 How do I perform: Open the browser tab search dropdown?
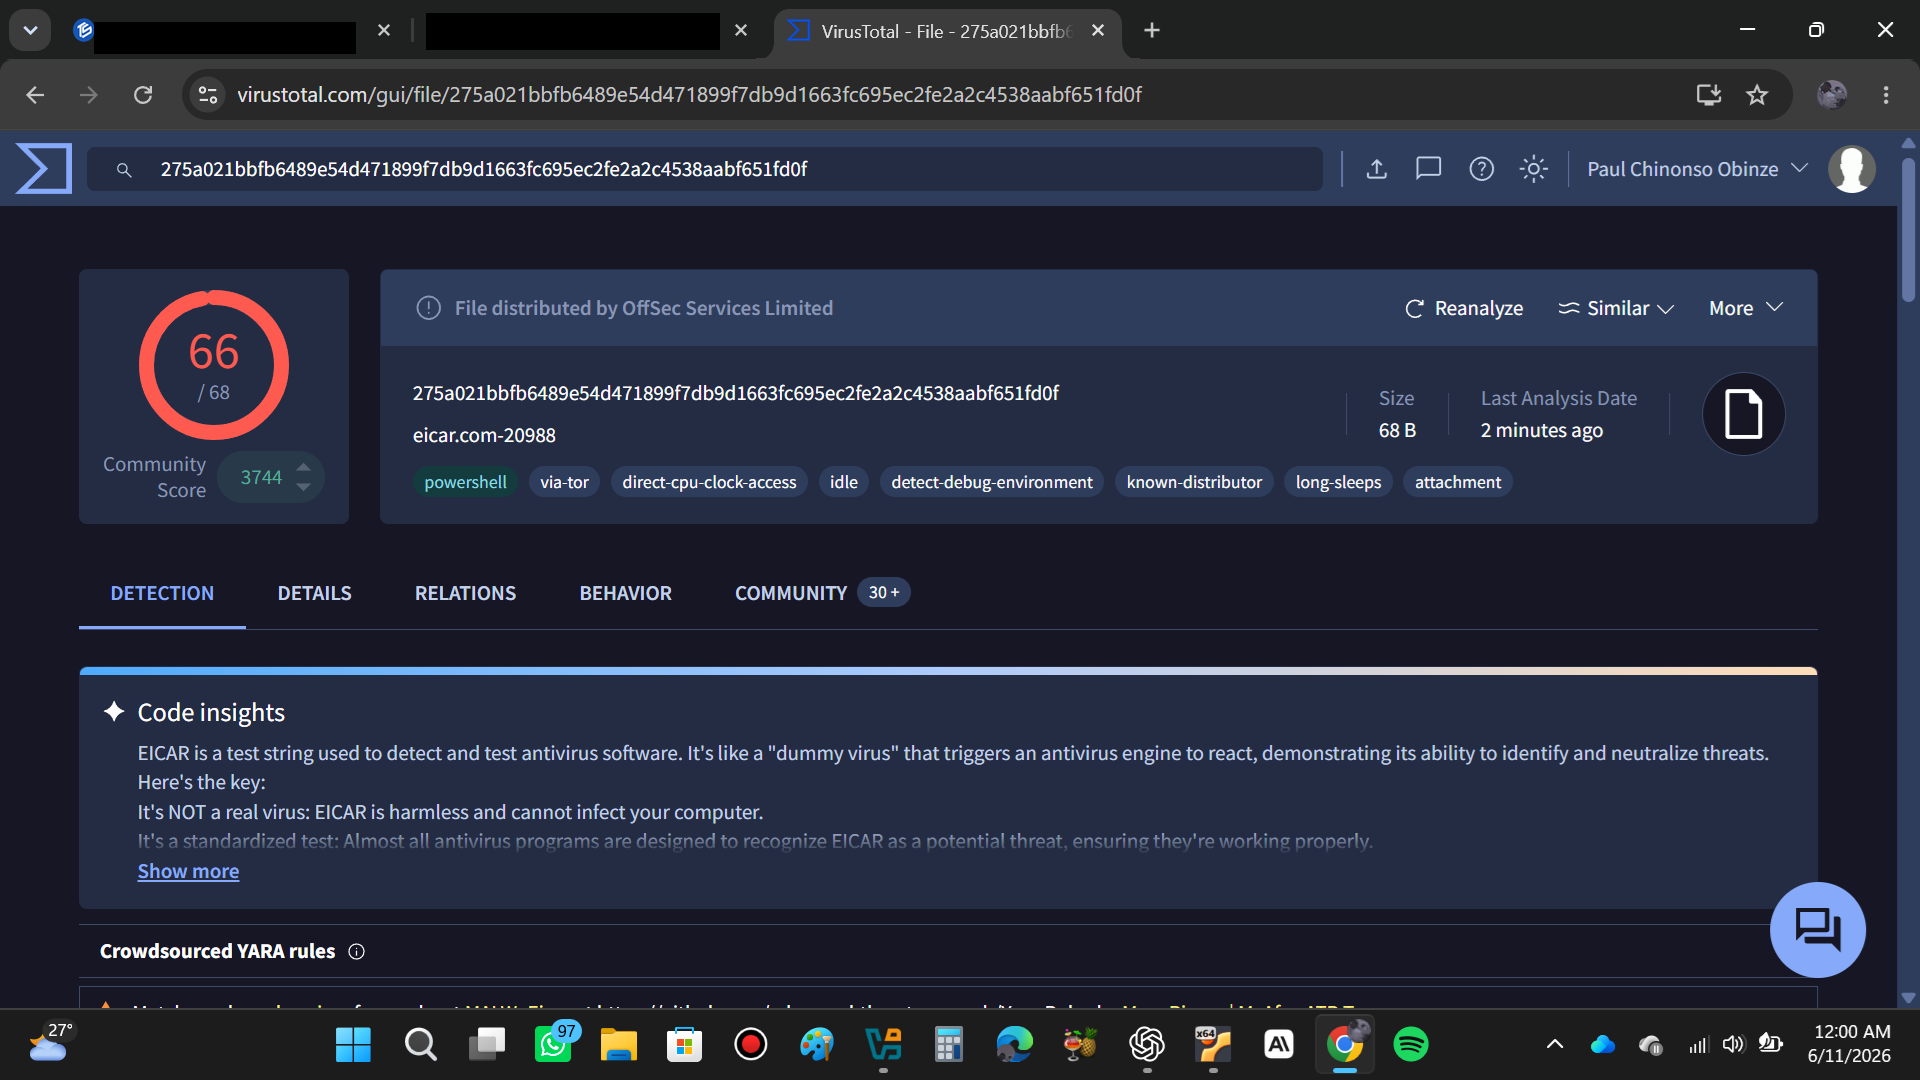pyautogui.click(x=30, y=30)
